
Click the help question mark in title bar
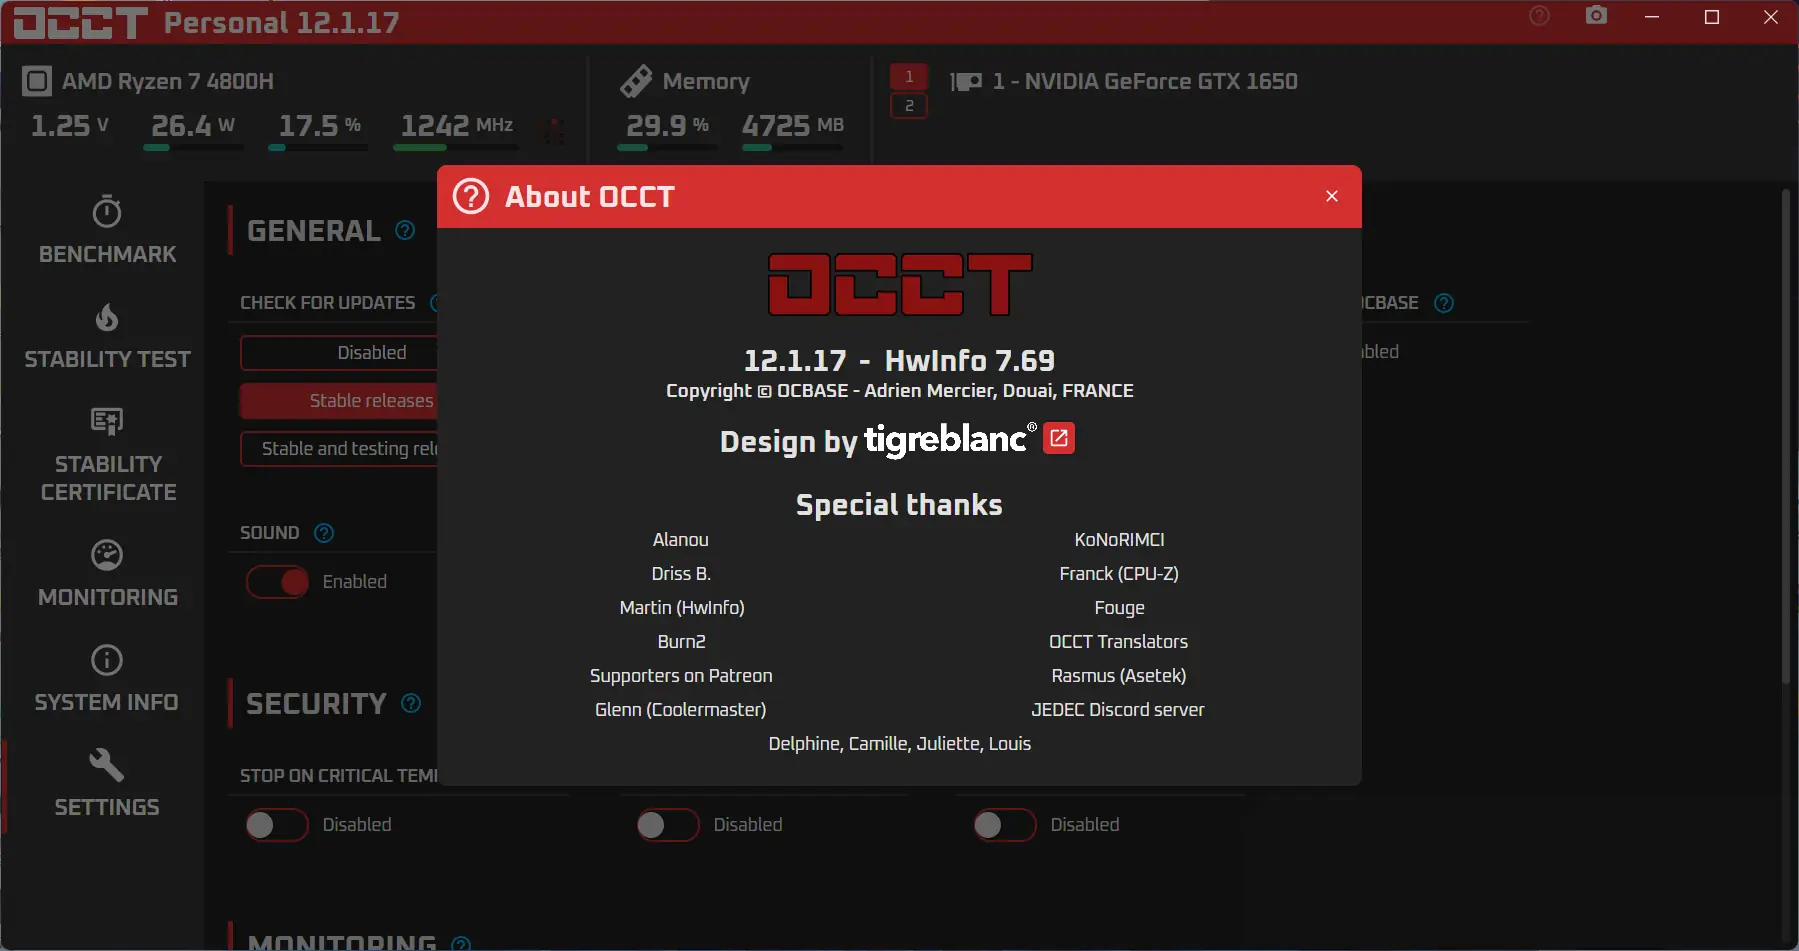(1540, 16)
